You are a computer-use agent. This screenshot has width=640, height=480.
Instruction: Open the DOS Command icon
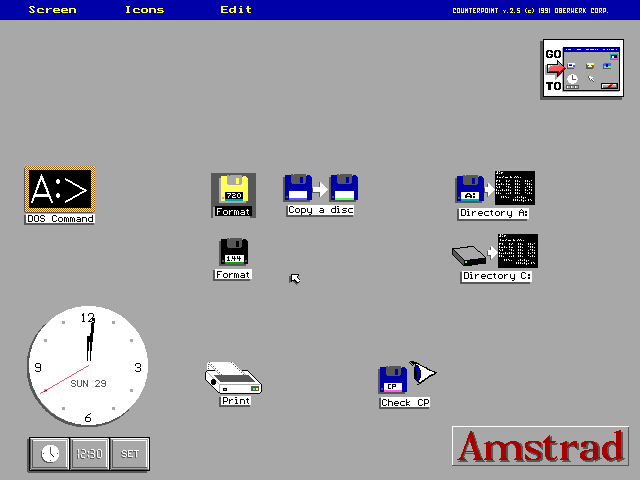pyautogui.click(x=60, y=190)
